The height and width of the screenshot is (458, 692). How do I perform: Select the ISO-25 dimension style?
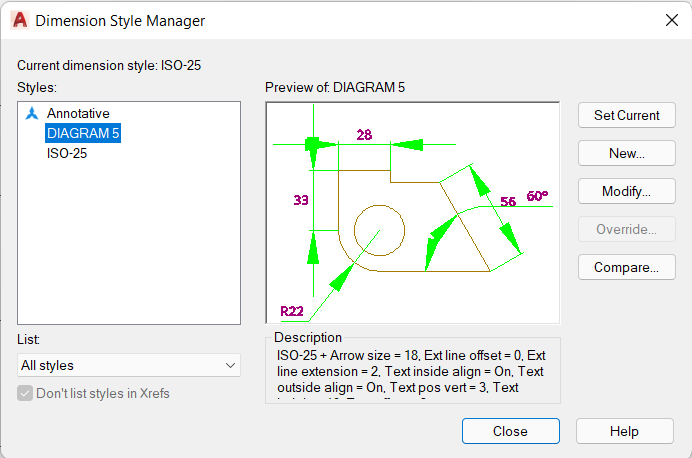pos(67,153)
